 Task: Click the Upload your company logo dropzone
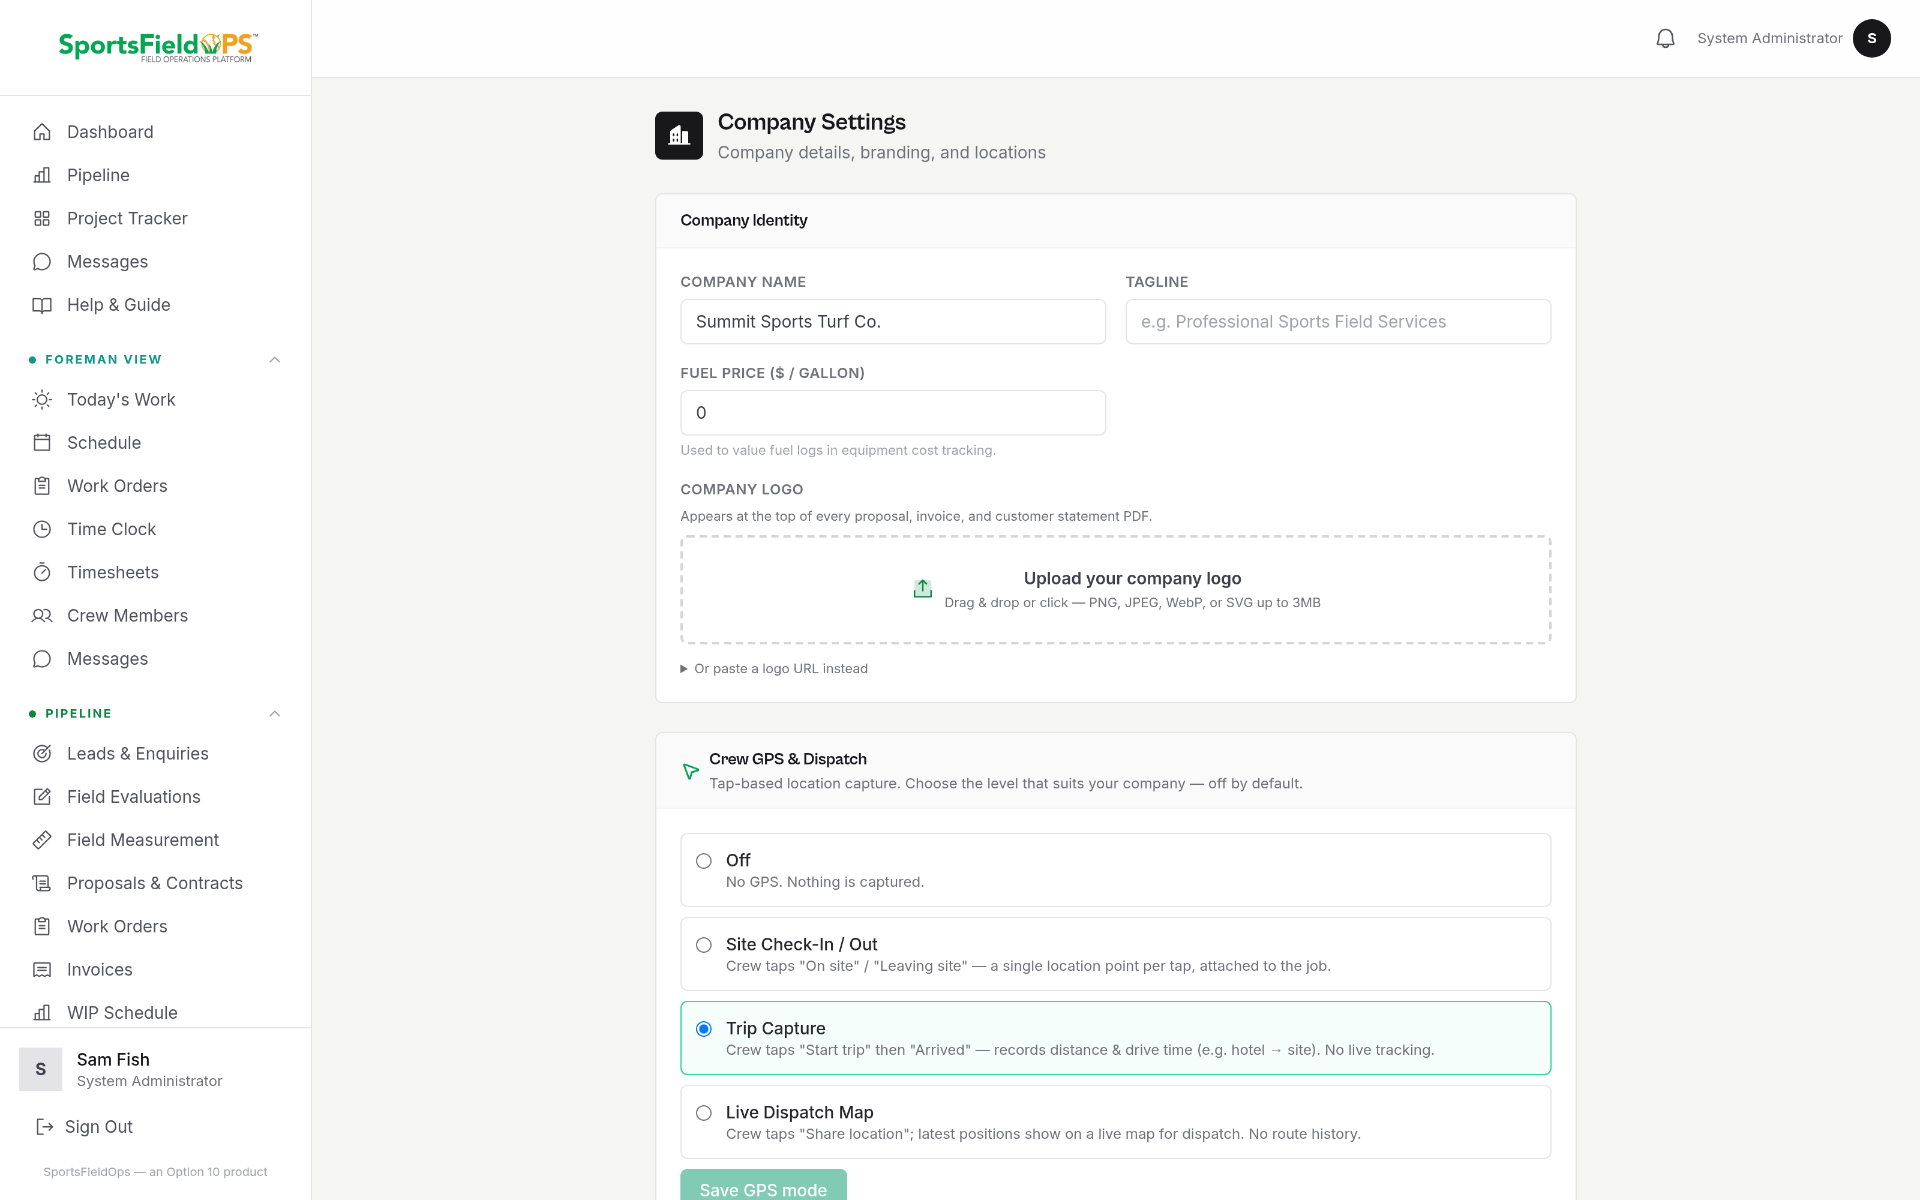(1116, 590)
